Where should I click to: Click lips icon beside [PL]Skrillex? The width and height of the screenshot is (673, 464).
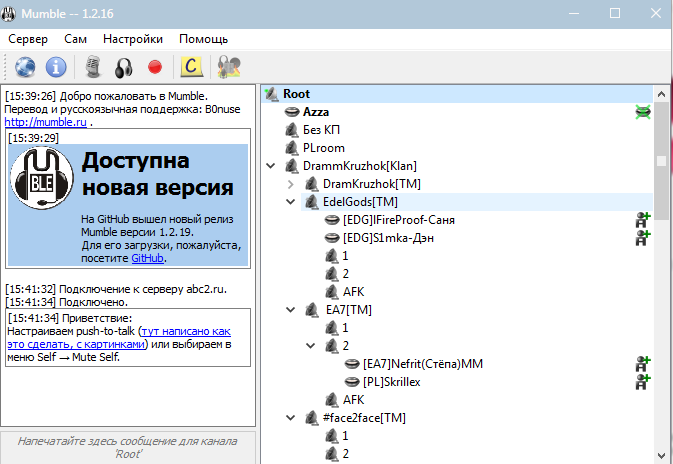pos(352,382)
